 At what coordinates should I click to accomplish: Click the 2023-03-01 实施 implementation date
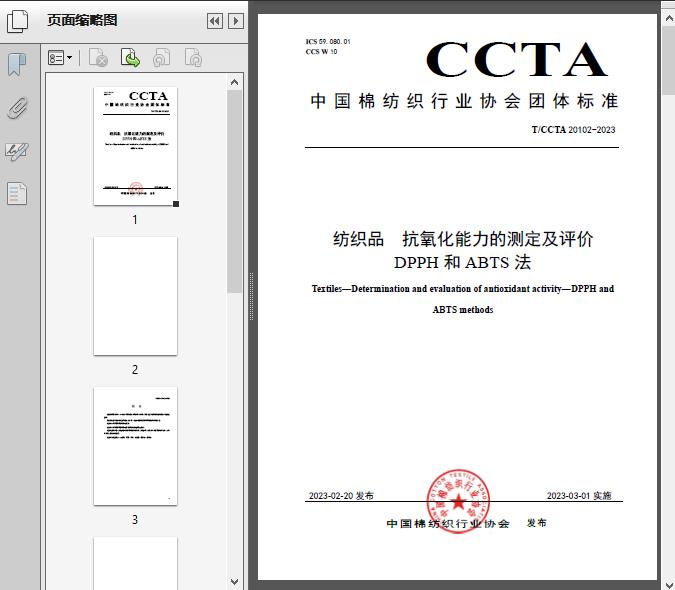coord(579,496)
